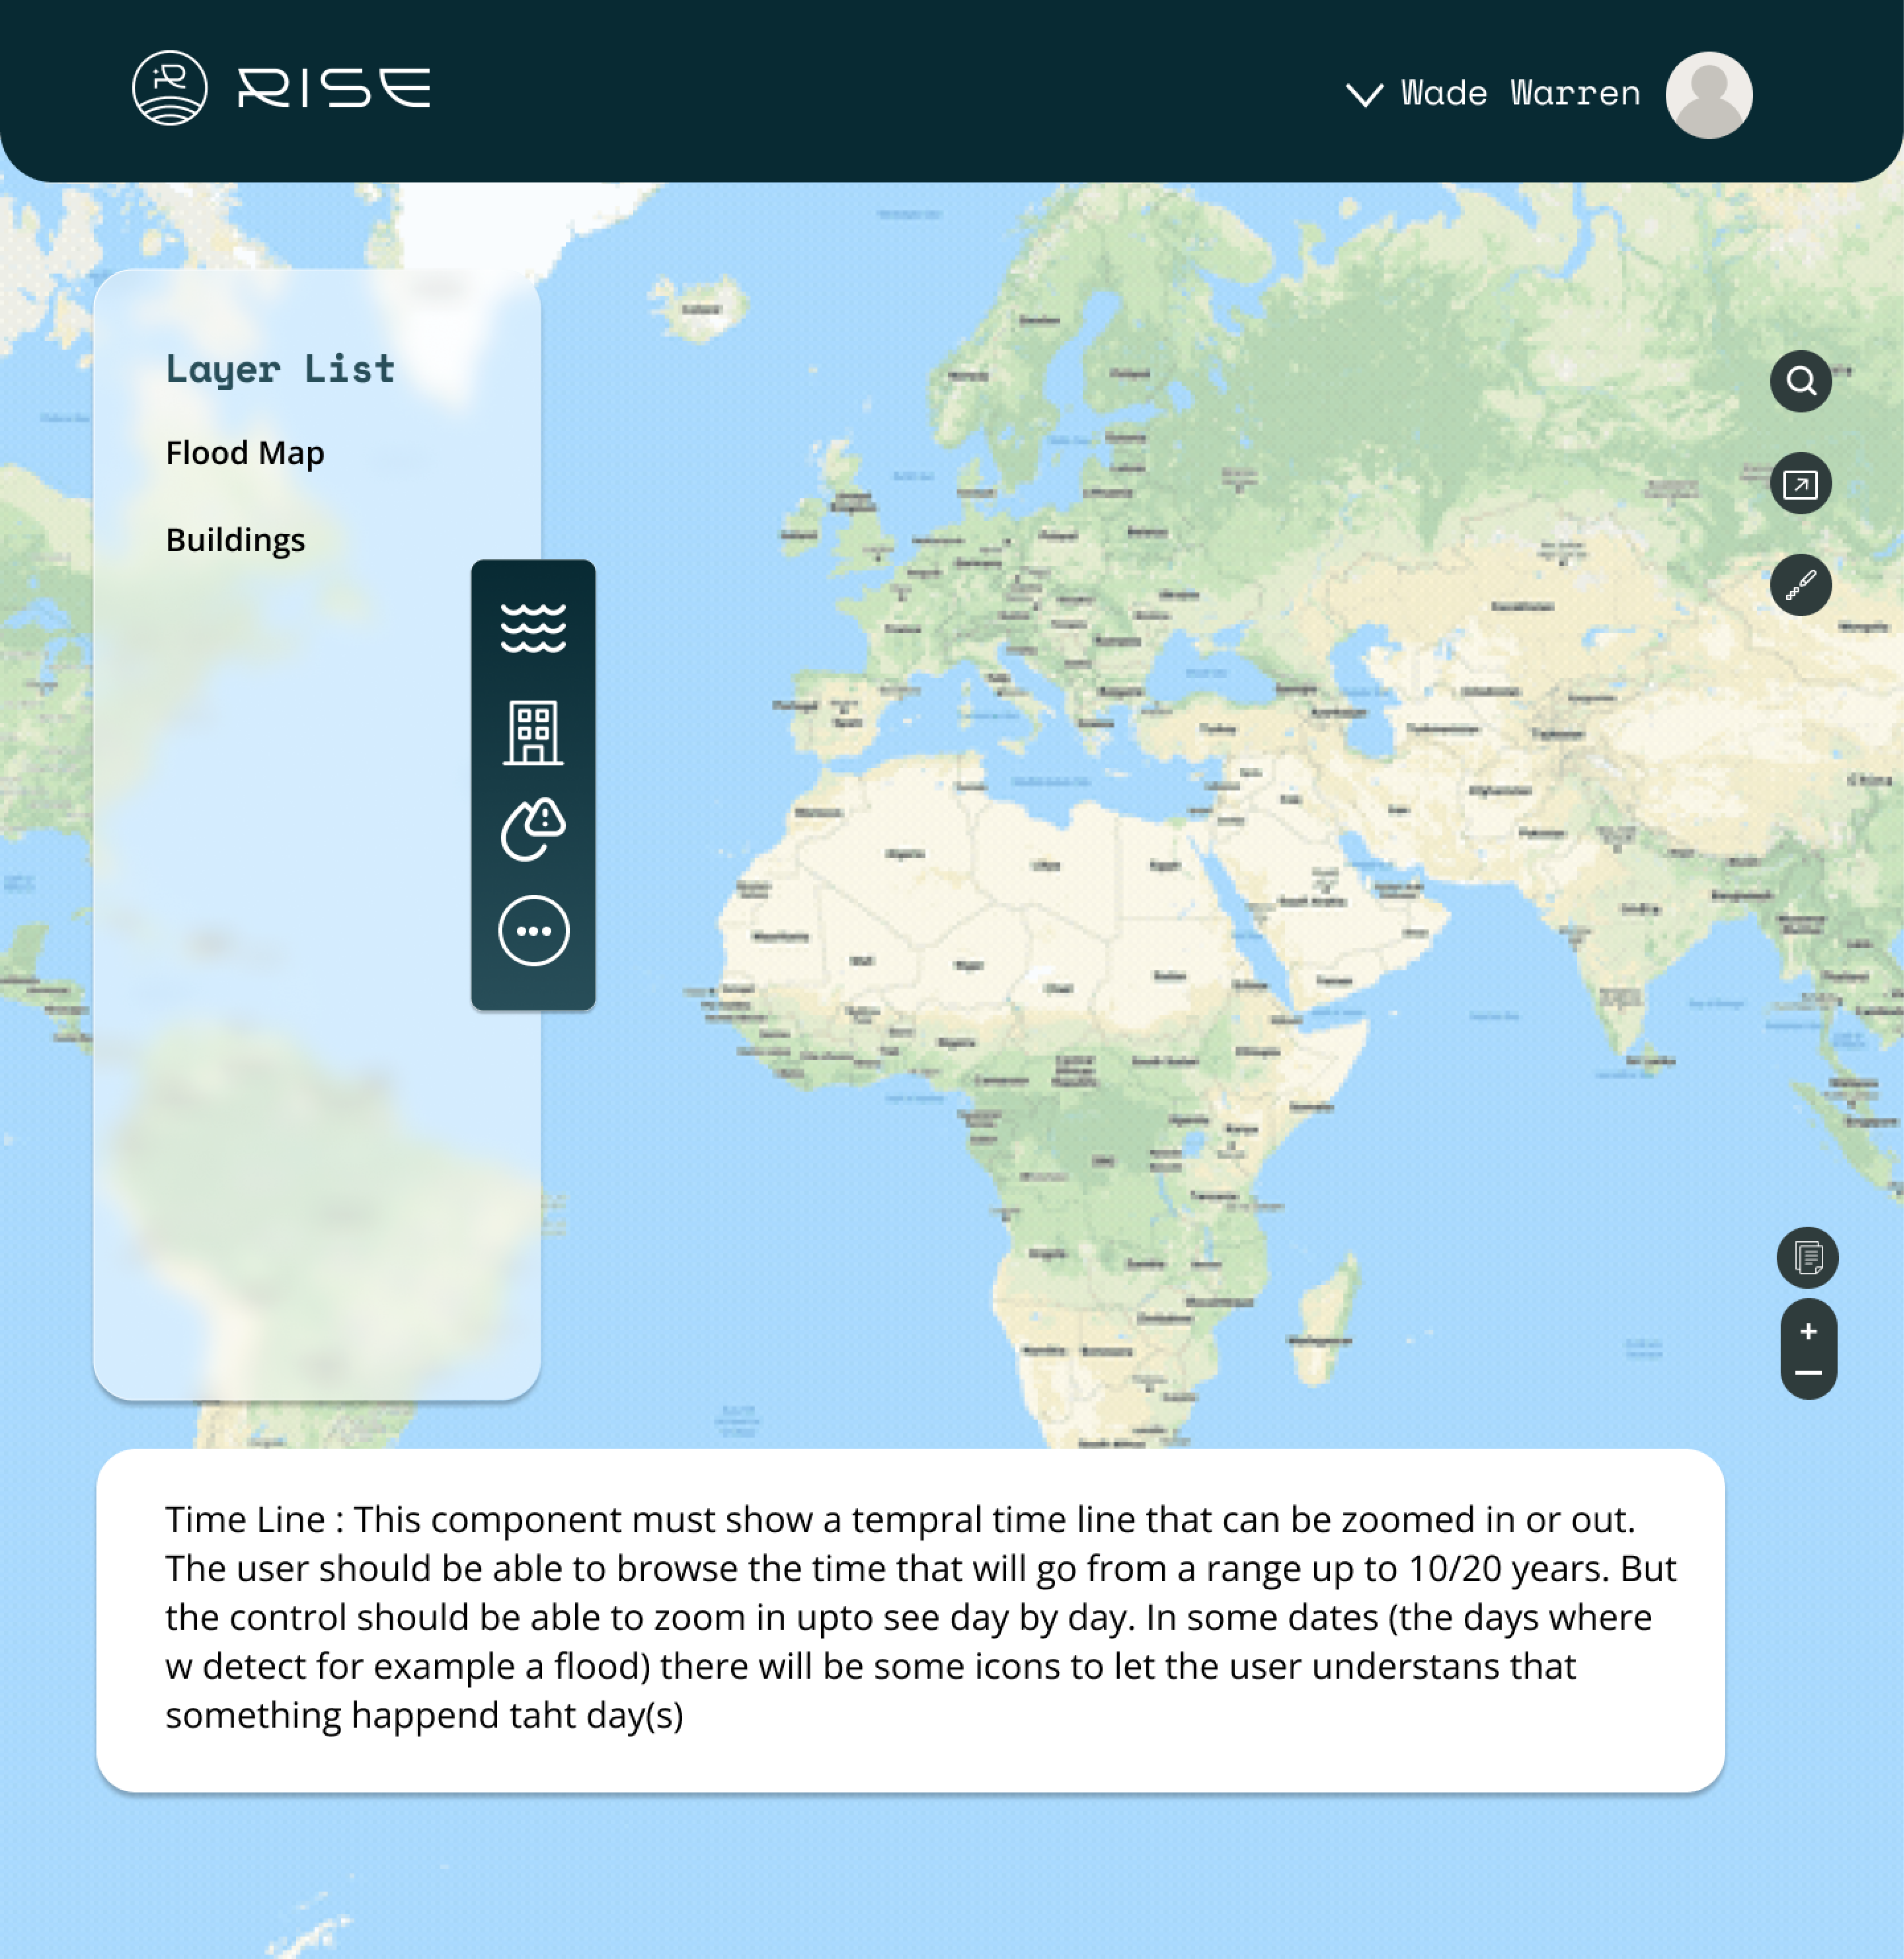The width and height of the screenshot is (1904, 1959).
Task: Zoom in with the plus button
Action: coord(1808,1331)
